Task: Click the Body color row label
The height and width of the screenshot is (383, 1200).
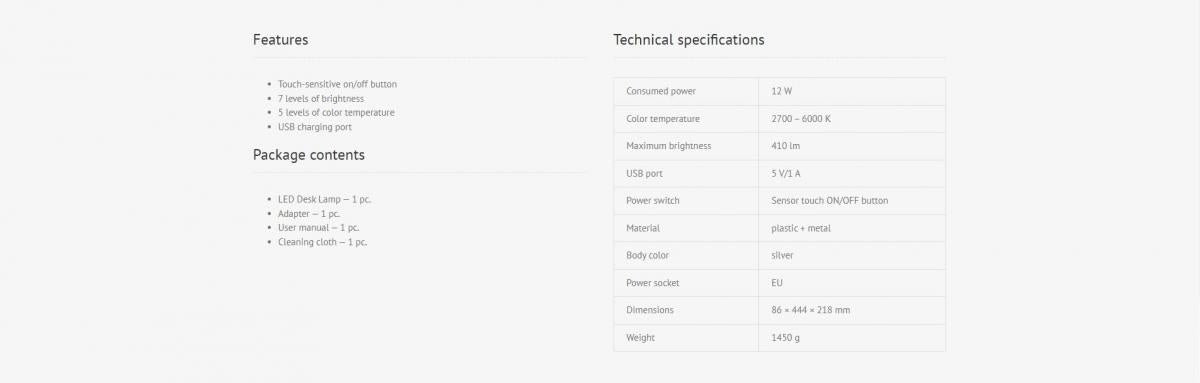Action: [x=648, y=255]
